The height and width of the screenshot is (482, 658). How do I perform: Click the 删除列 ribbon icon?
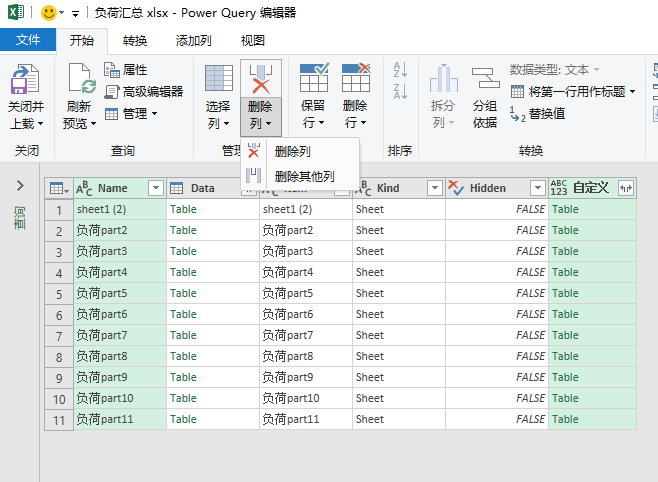click(261, 79)
